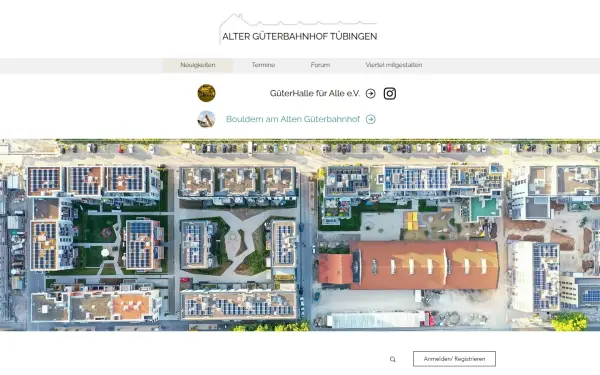Open the Forum menu item
This screenshot has width=600, height=375.
tap(320, 65)
